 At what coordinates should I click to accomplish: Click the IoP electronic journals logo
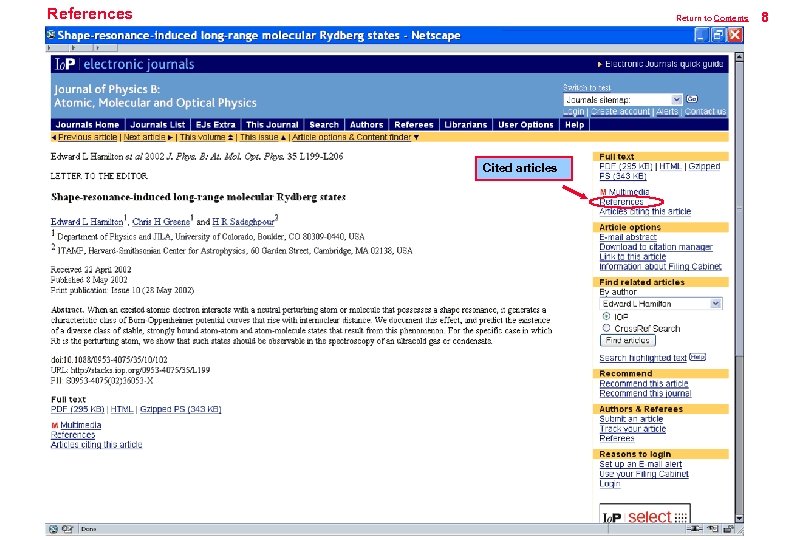[124, 64]
